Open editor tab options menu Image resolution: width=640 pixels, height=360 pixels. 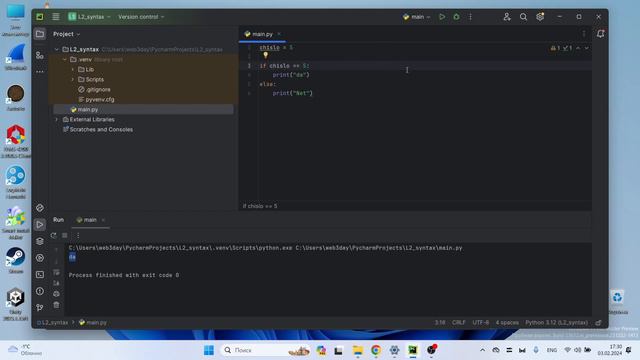coord(584,34)
